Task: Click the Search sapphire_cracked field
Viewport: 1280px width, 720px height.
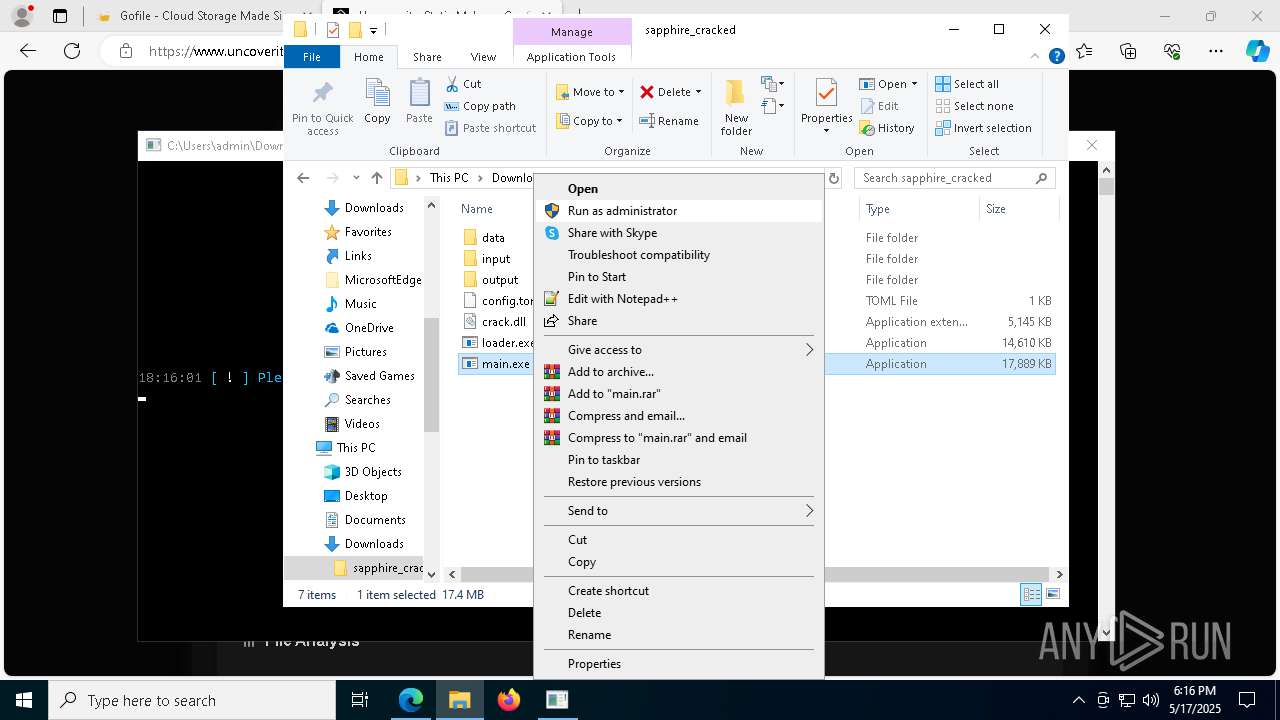Action: (x=955, y=178)
